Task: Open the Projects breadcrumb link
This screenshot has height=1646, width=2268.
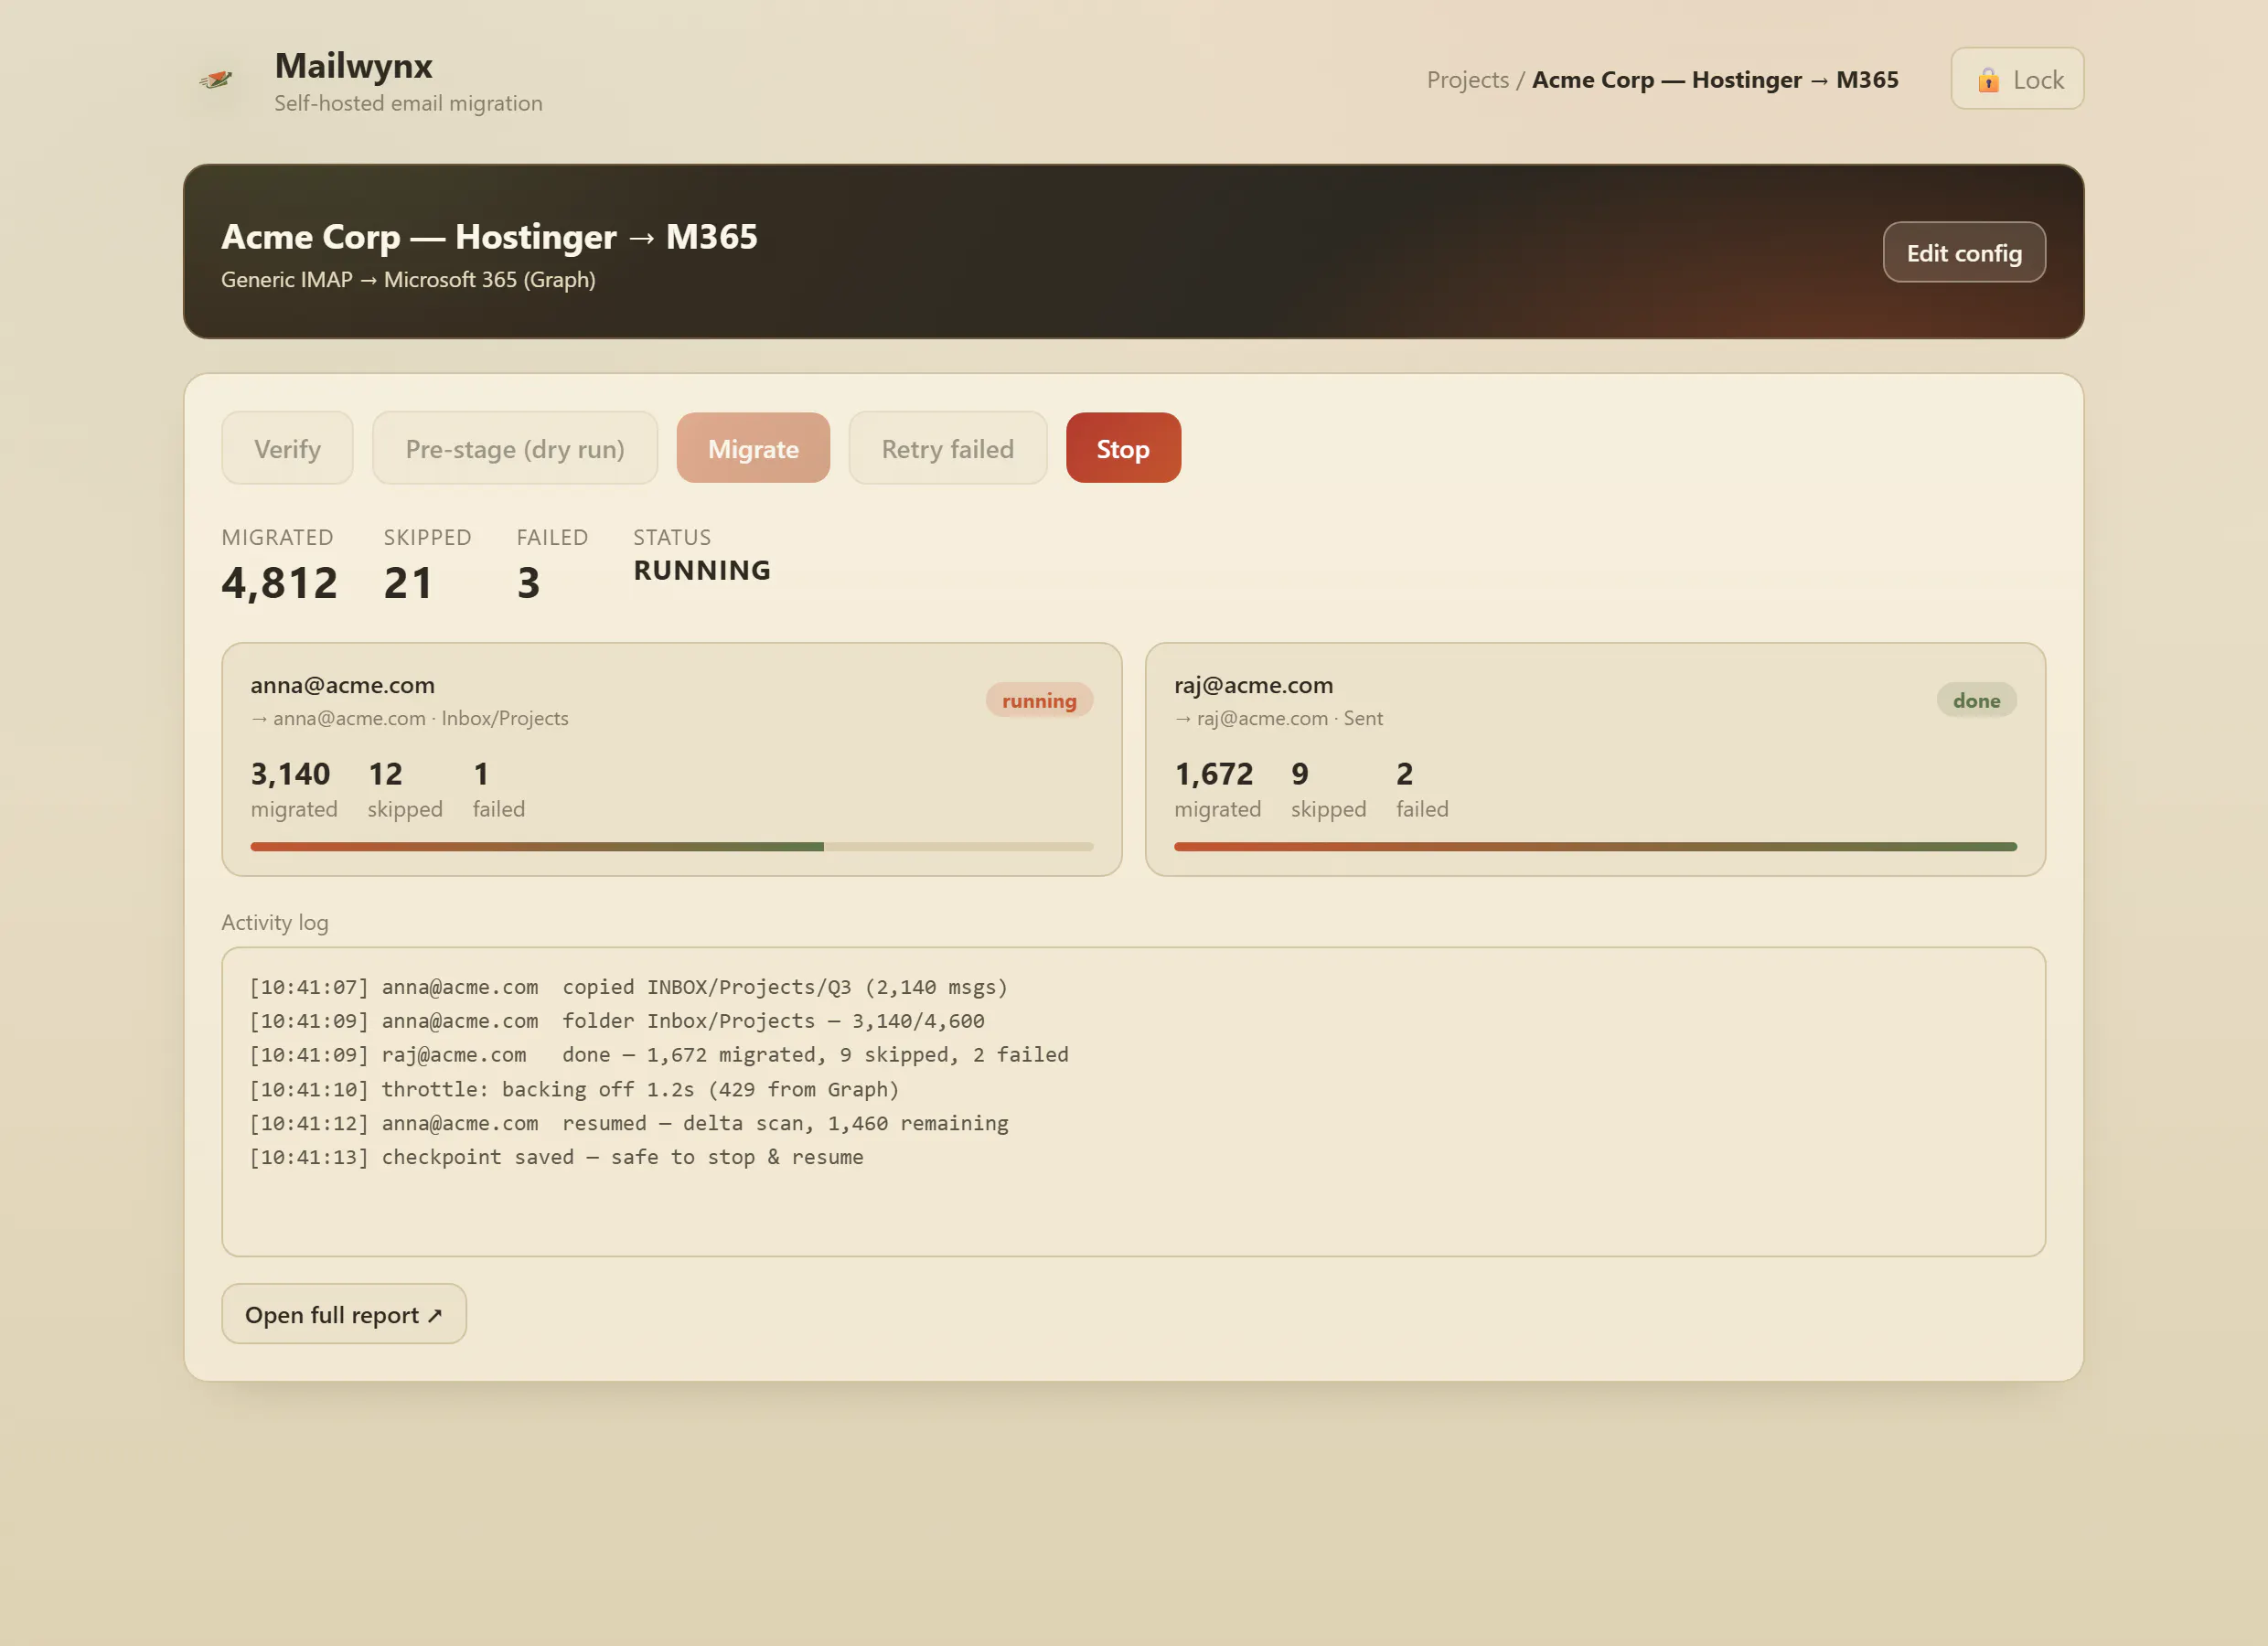Action: pyautogui.click(x=1467, y=80)
